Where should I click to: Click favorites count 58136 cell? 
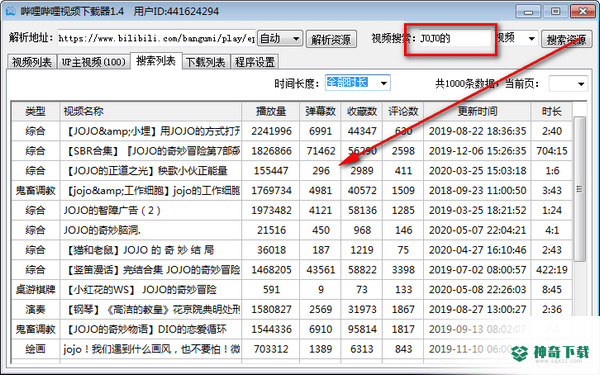tap(362, 210)
